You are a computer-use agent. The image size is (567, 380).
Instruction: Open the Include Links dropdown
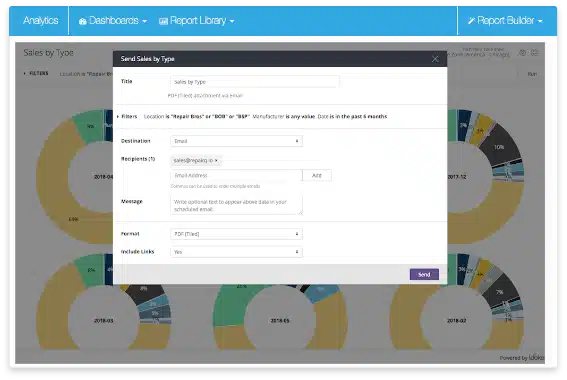pos(236,252)
